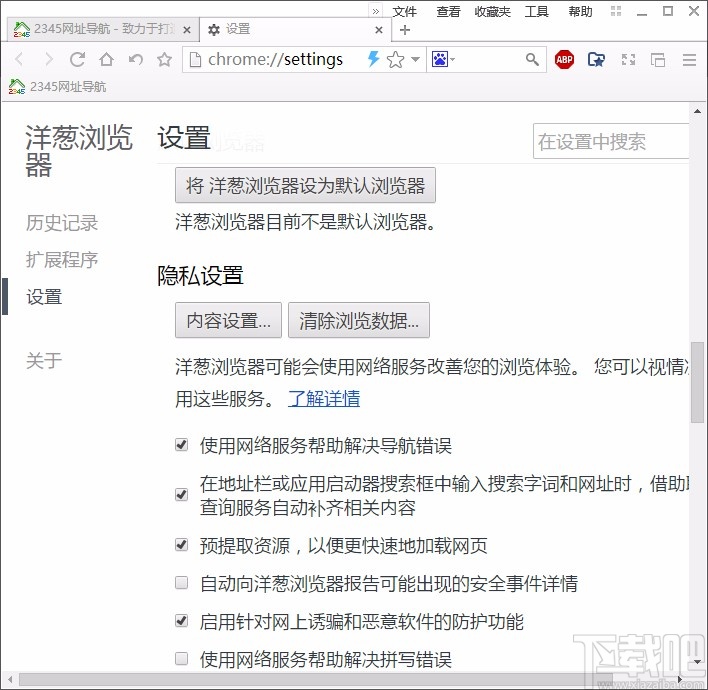Open the hamburger main menu
Screen dimensions: 708x690
[689, 59]
